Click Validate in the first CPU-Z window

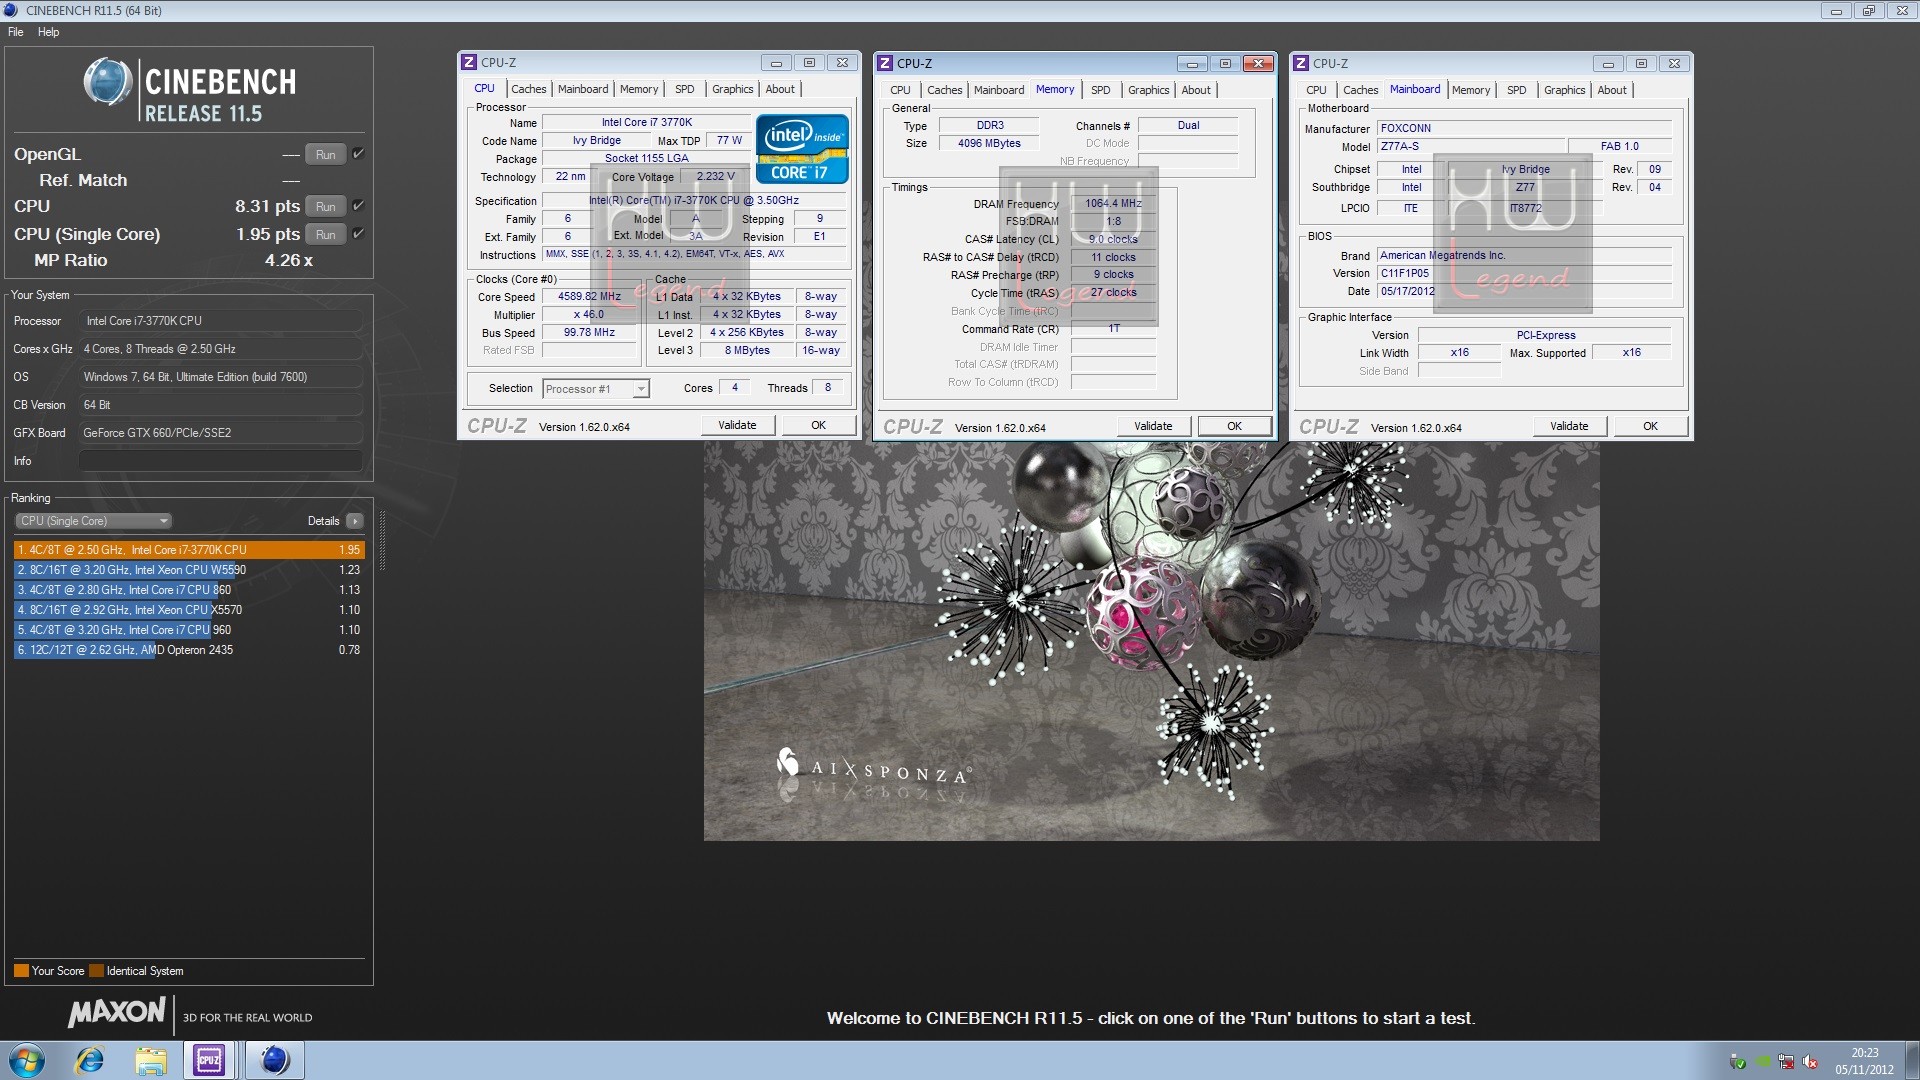pyautogui.click(x=737, y=425)
